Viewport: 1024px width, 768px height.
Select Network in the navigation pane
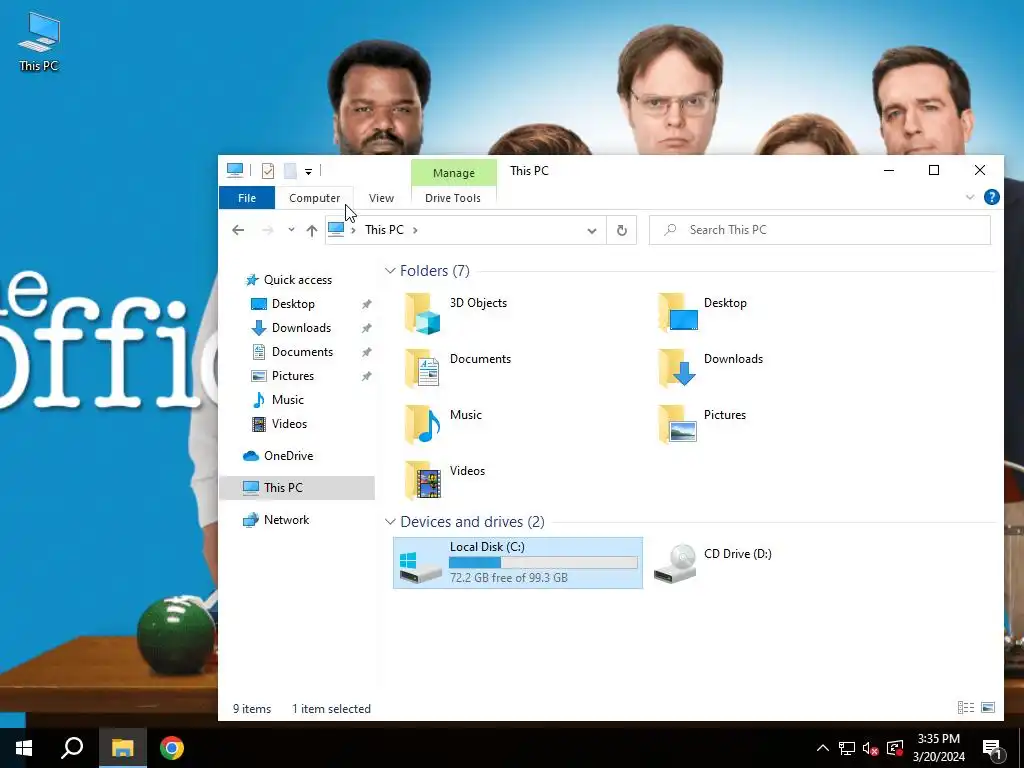pos(286,520)
